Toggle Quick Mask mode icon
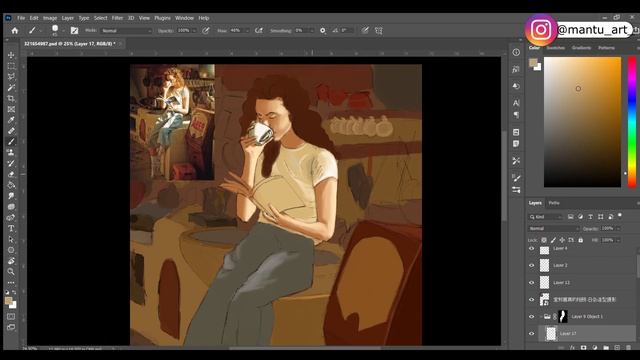 click(x=11, y=316)
